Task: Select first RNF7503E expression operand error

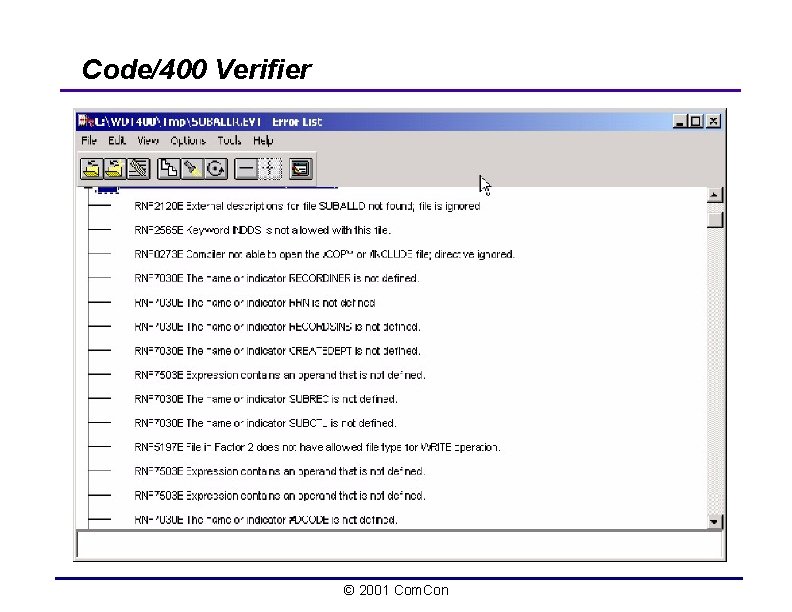Action: (x=280, y=375)
